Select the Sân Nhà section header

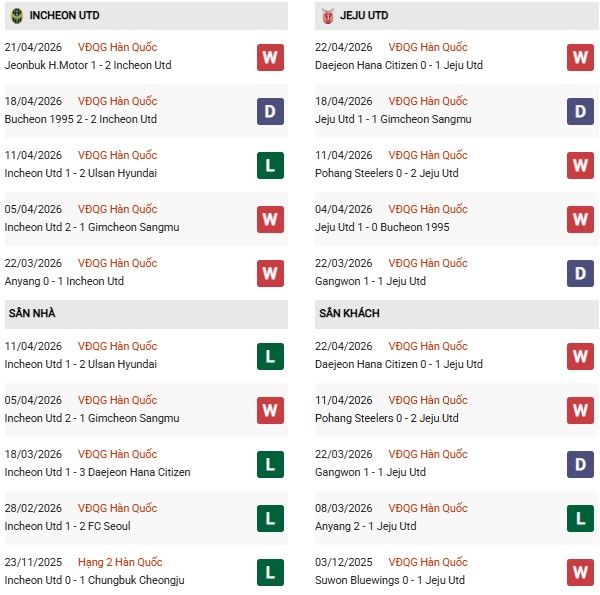pos(32,314)
